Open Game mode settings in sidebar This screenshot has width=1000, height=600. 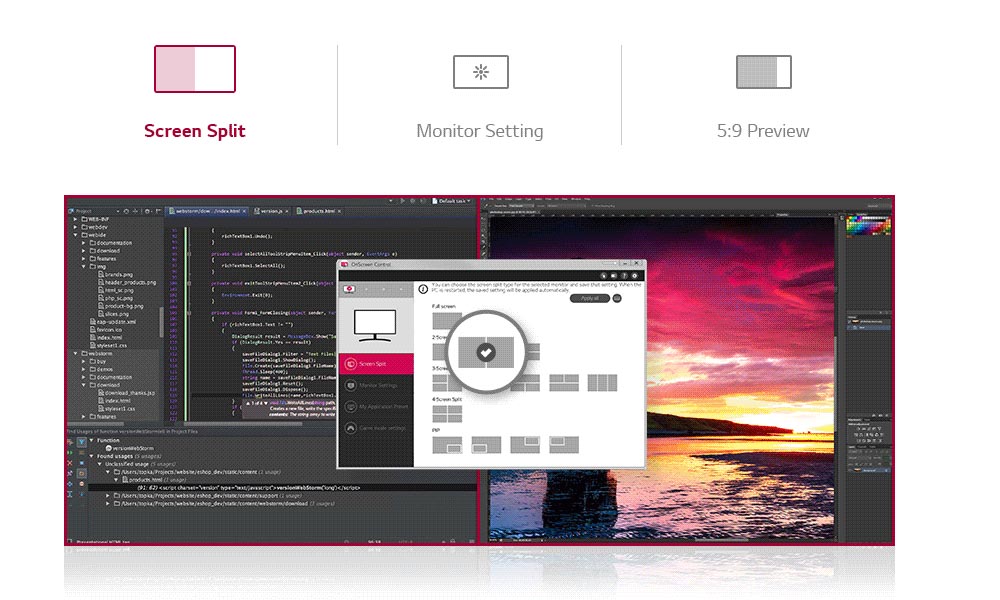click(x=376, y=428)
